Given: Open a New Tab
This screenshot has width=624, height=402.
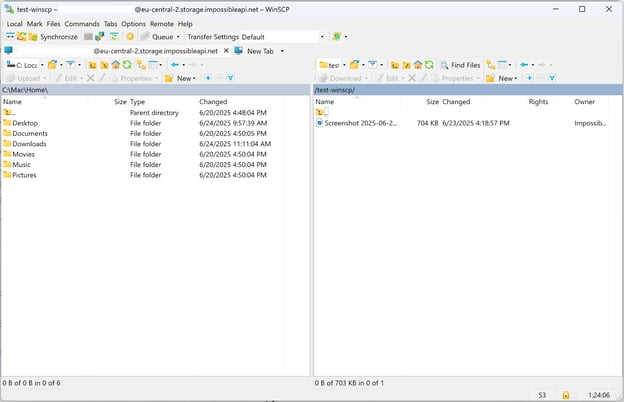Looking at the screenshot, I should point(255,51).
